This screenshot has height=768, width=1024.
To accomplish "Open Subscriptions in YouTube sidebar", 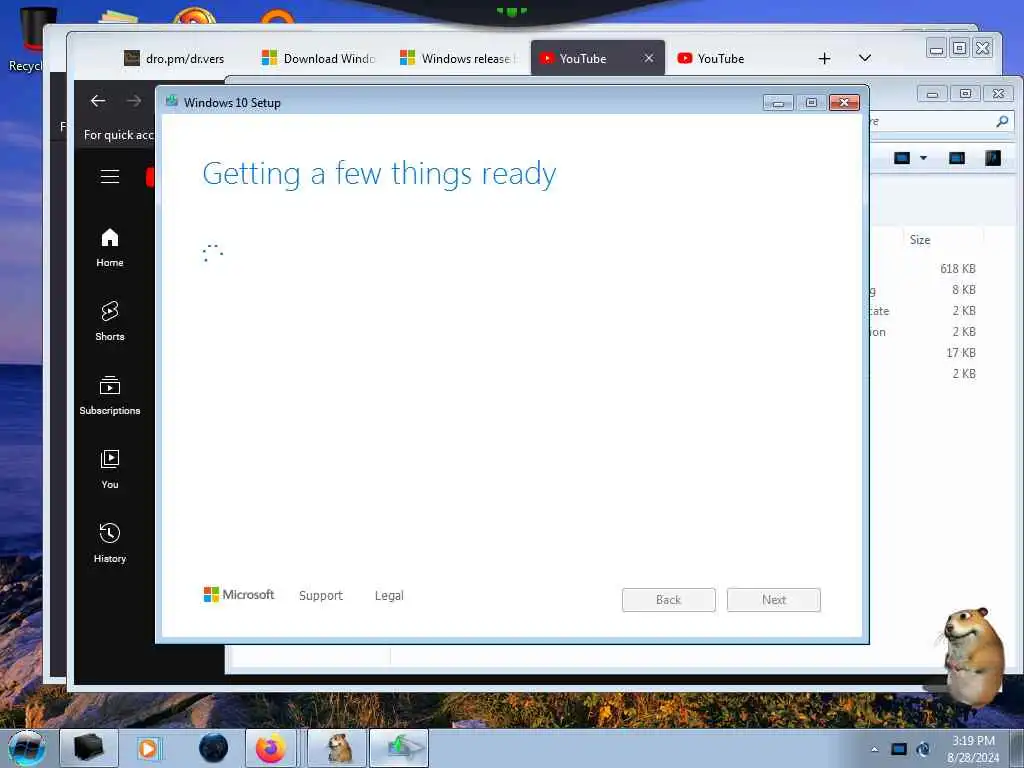I will [x=110, y=396].
